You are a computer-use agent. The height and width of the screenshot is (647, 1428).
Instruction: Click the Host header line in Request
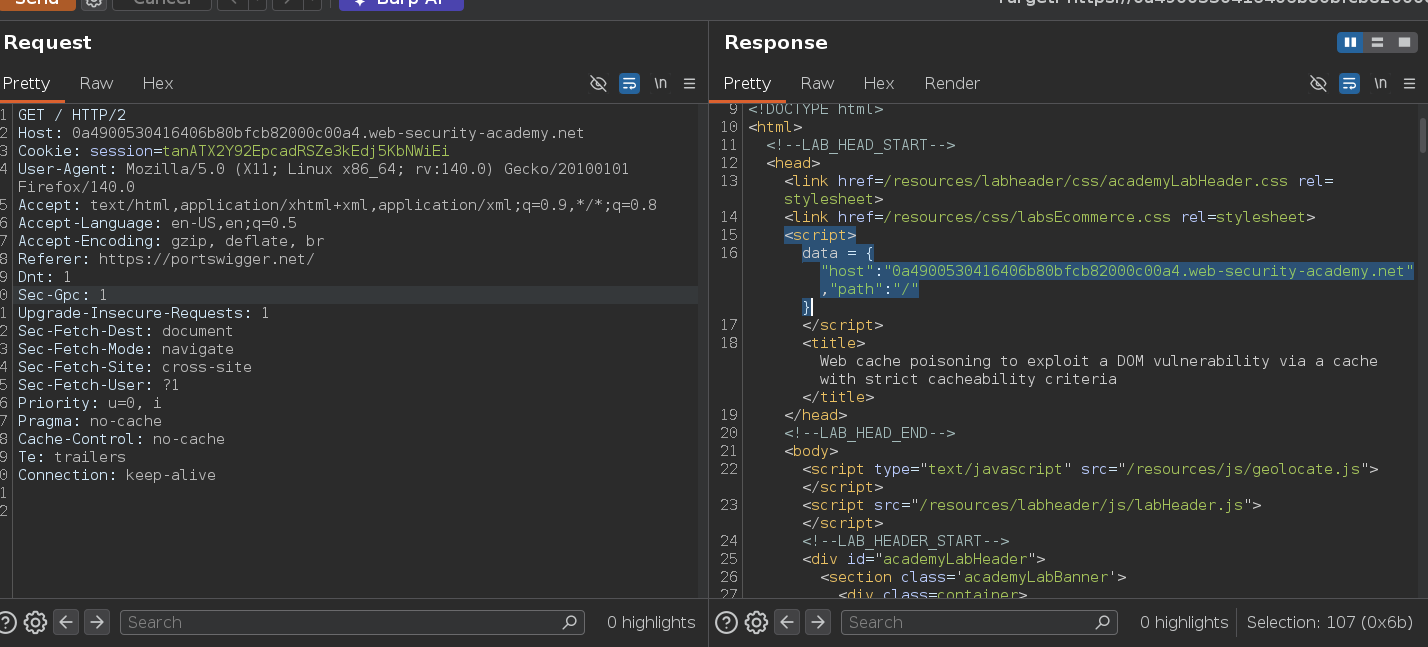point(301,133)
